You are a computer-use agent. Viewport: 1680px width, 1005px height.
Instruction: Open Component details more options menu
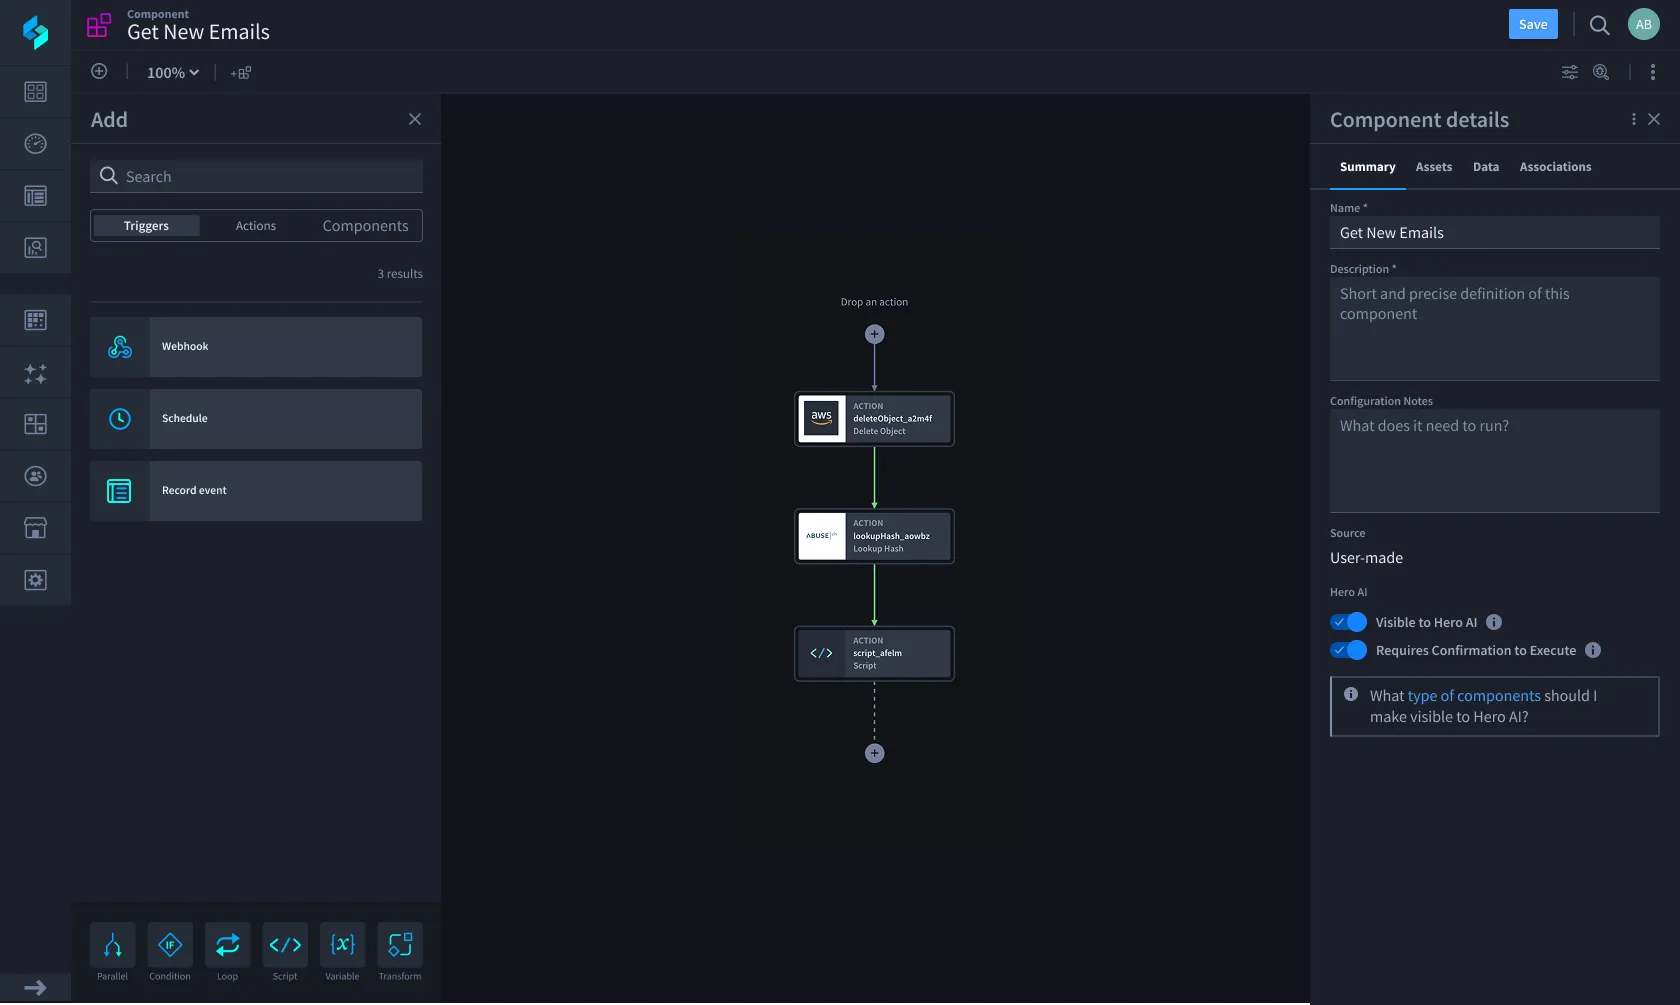click(1634, 119)
